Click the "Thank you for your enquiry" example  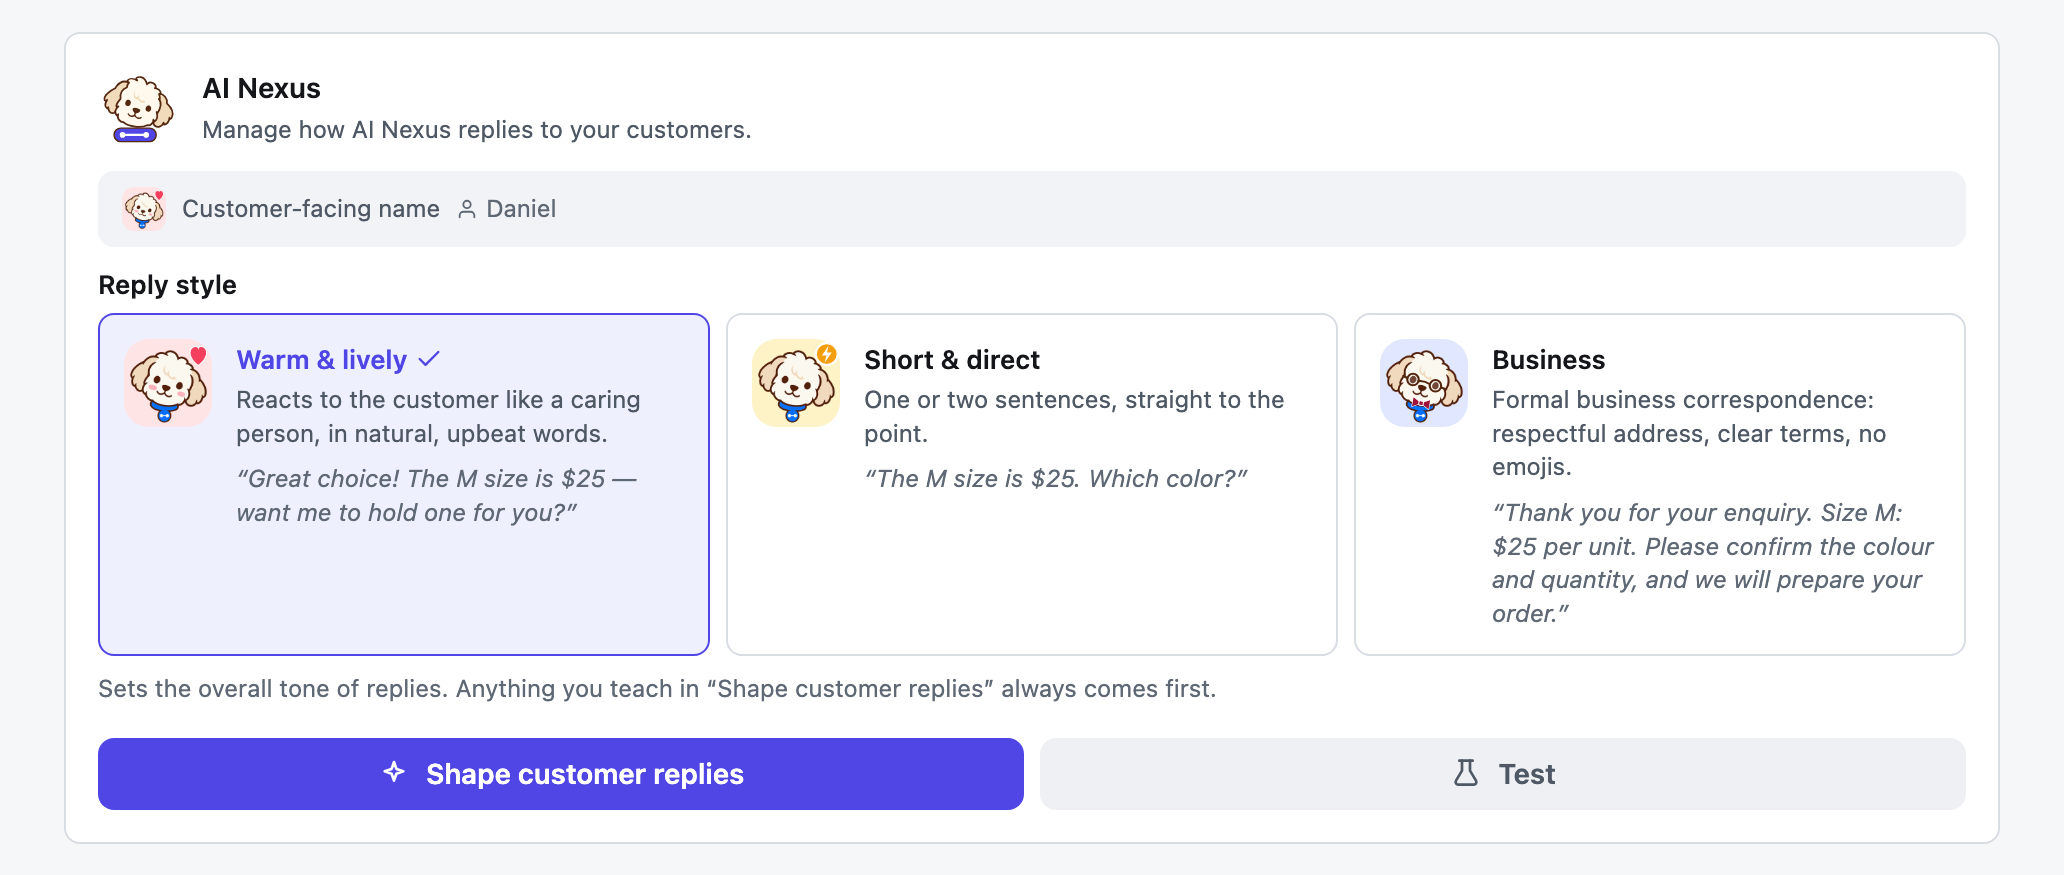click(x=1713, y=563)
